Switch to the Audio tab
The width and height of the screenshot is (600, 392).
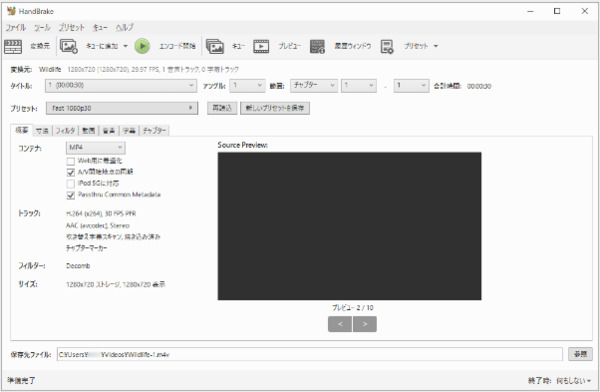coord(109,131)
